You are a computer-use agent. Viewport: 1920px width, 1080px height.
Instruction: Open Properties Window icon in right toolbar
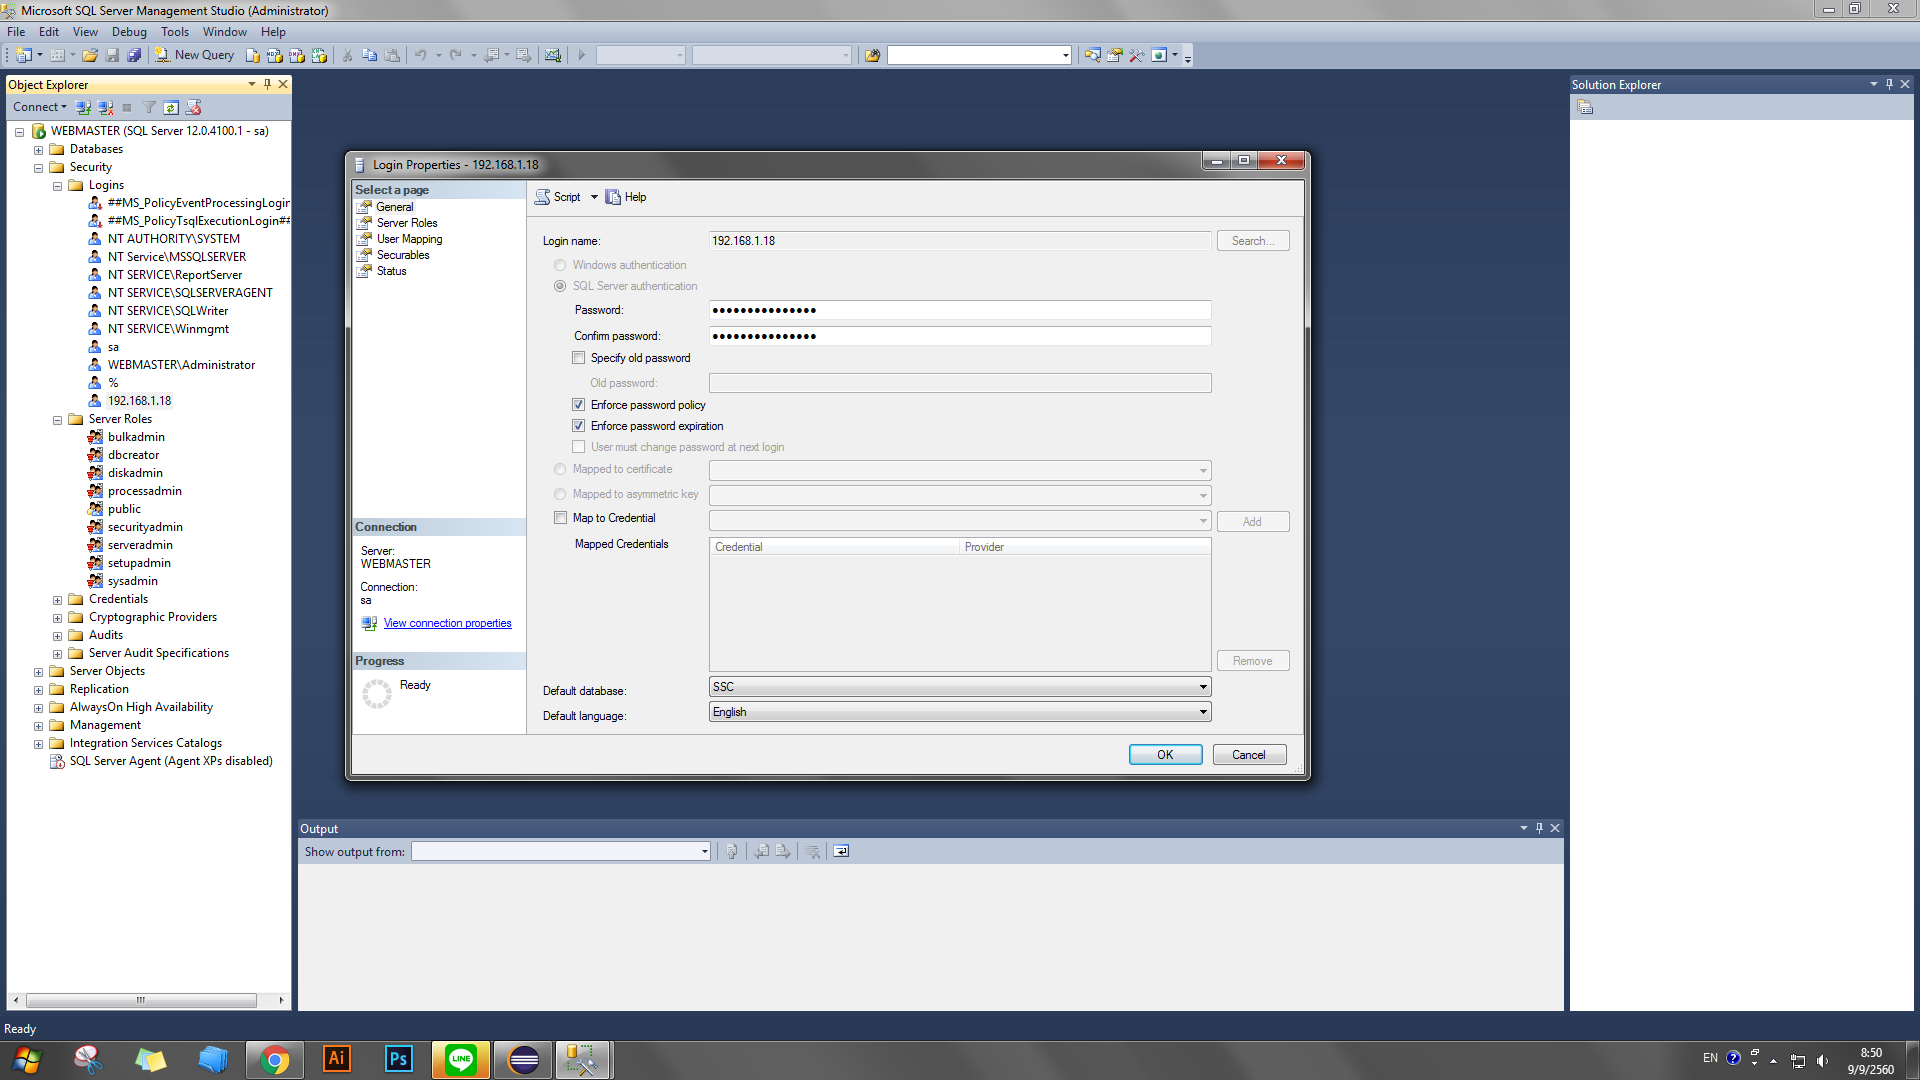(1114, 55)
